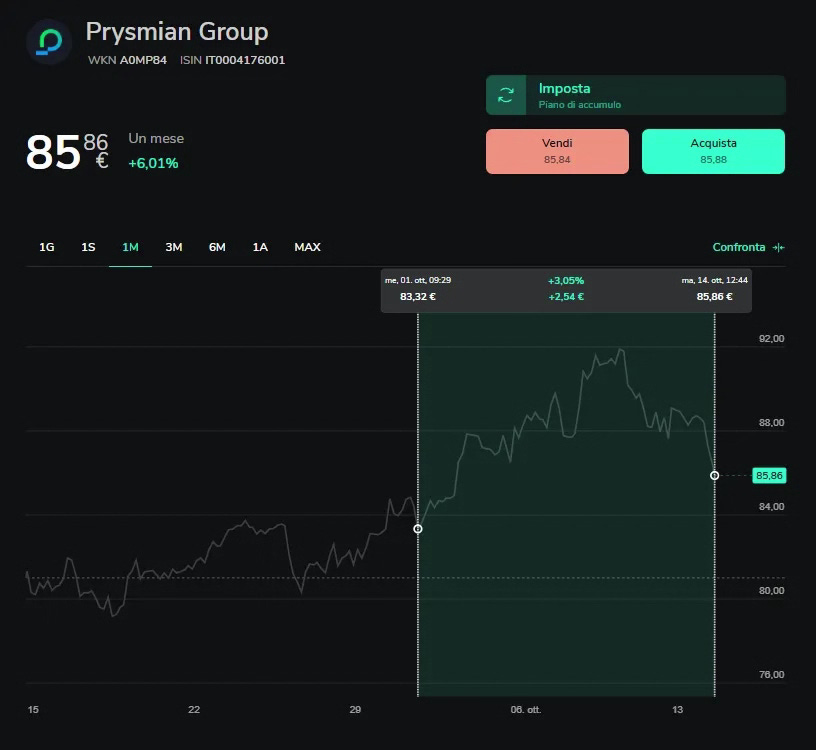Switch chart to 3M range
The width and height of the screenshot is (816, 750).
[174, 247]
